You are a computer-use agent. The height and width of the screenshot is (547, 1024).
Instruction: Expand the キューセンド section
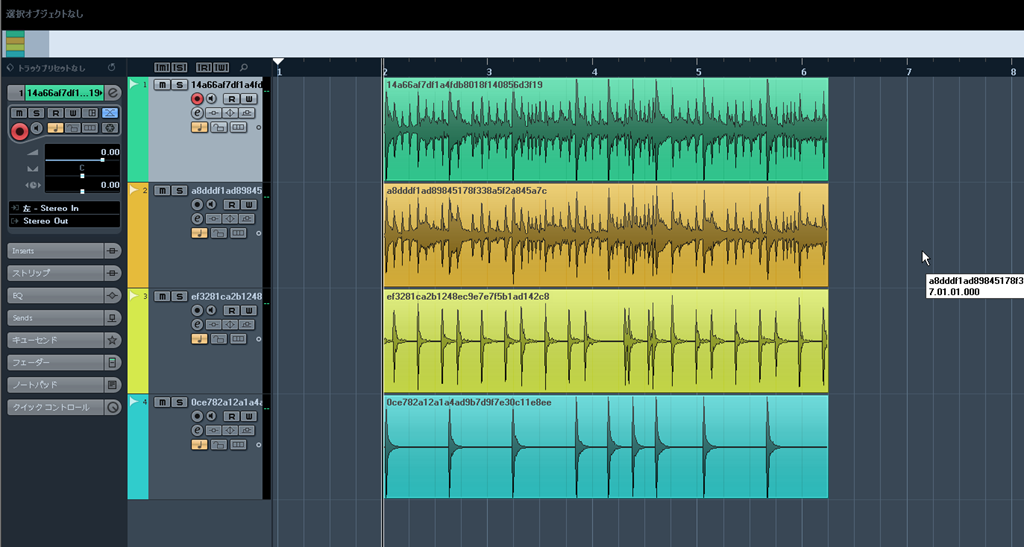point(56,340)
